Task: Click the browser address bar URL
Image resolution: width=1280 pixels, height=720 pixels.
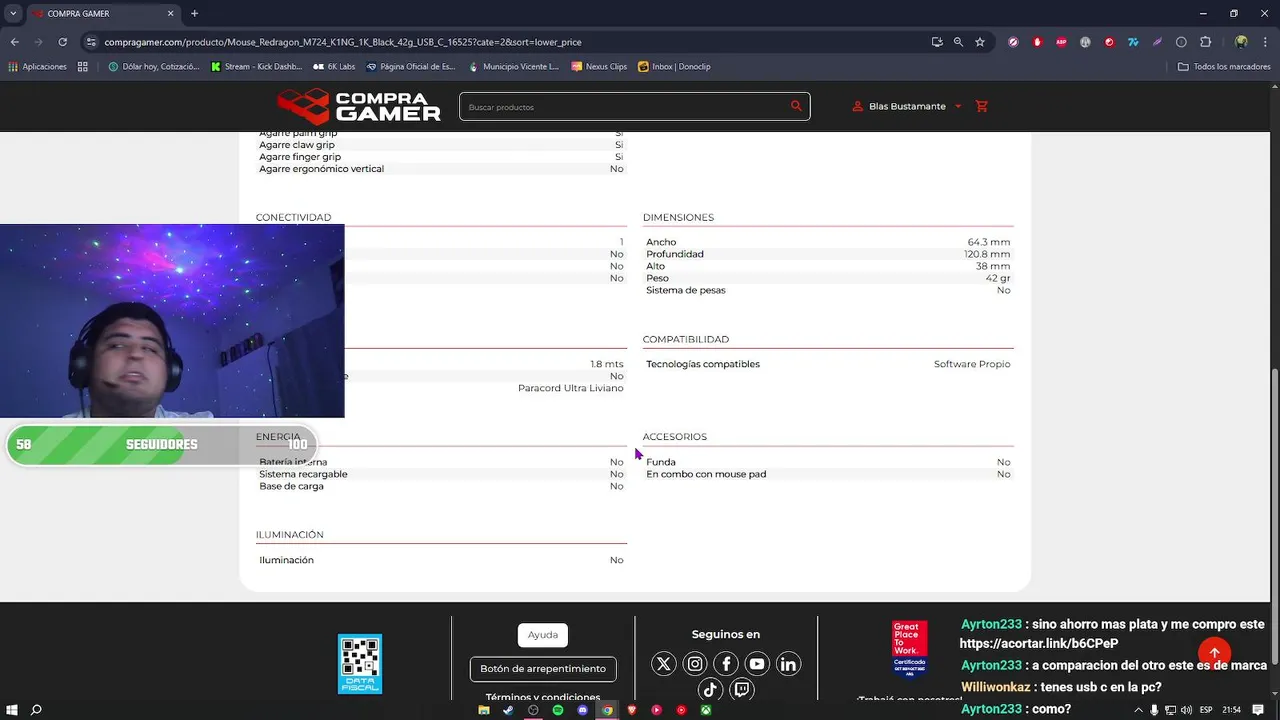Action: pyautogui.click(x=343, y=42)
